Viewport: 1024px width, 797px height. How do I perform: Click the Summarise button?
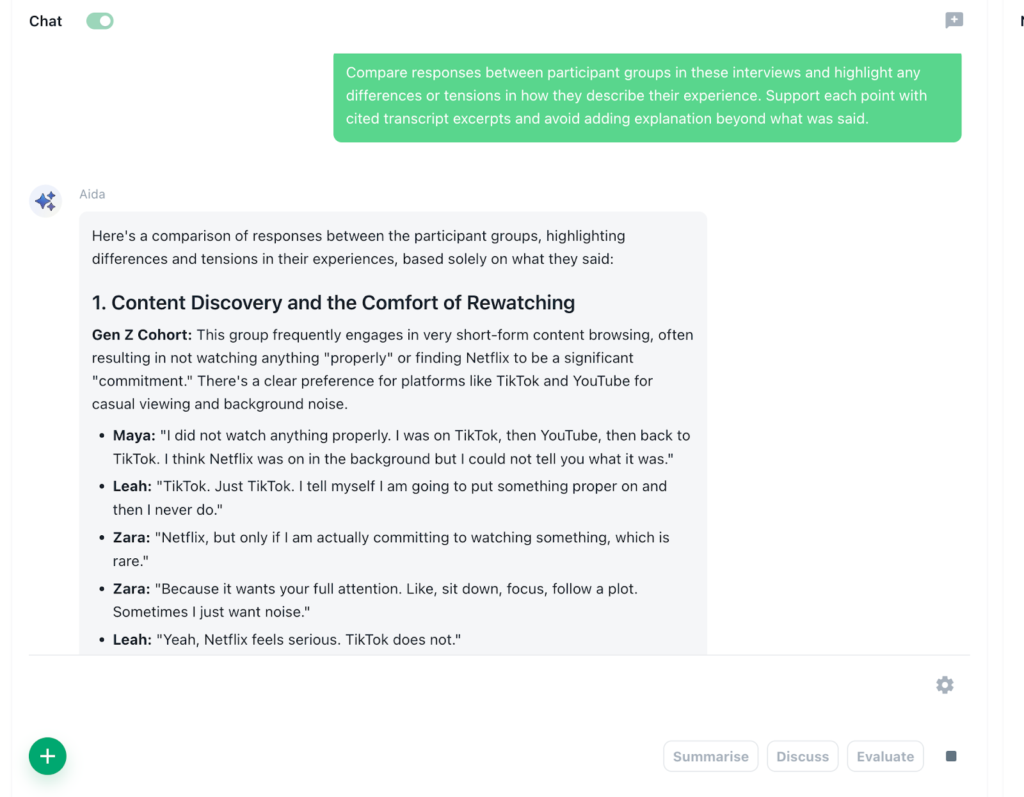coord(710,756)
